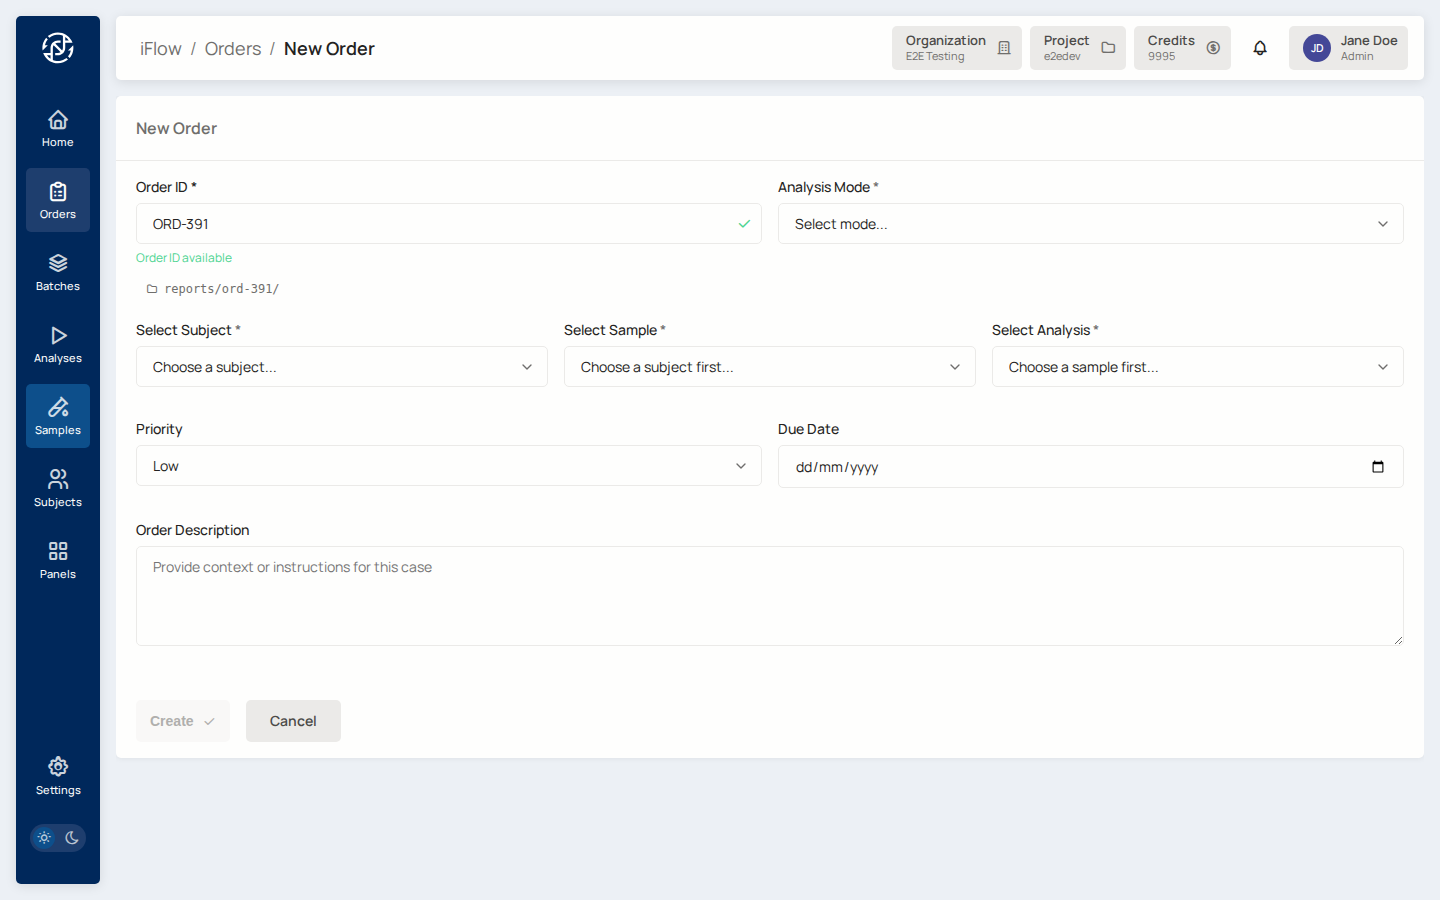Click the folder icon next to reports/ord-391/
The width and height of the screenshot is (1440, 900).
(x=152, y=289)
